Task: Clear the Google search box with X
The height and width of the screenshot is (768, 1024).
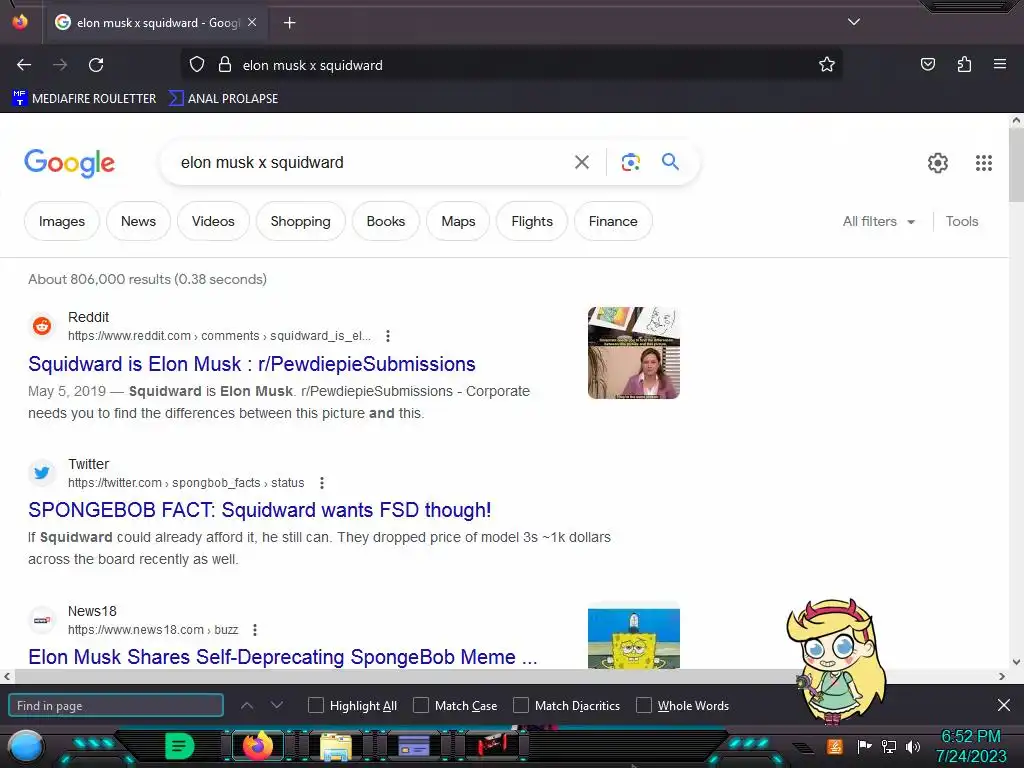Action: tap(581, 162)
